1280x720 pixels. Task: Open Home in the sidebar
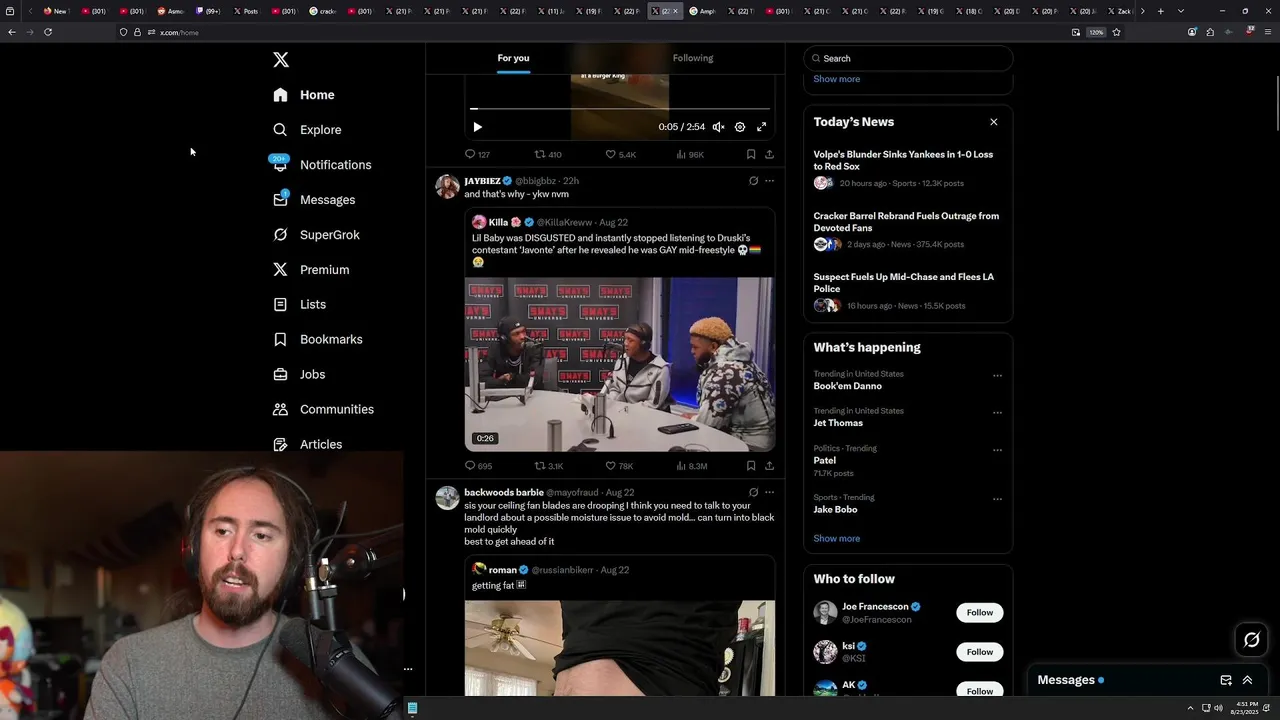pyautogui.click(x=304, y=95)
